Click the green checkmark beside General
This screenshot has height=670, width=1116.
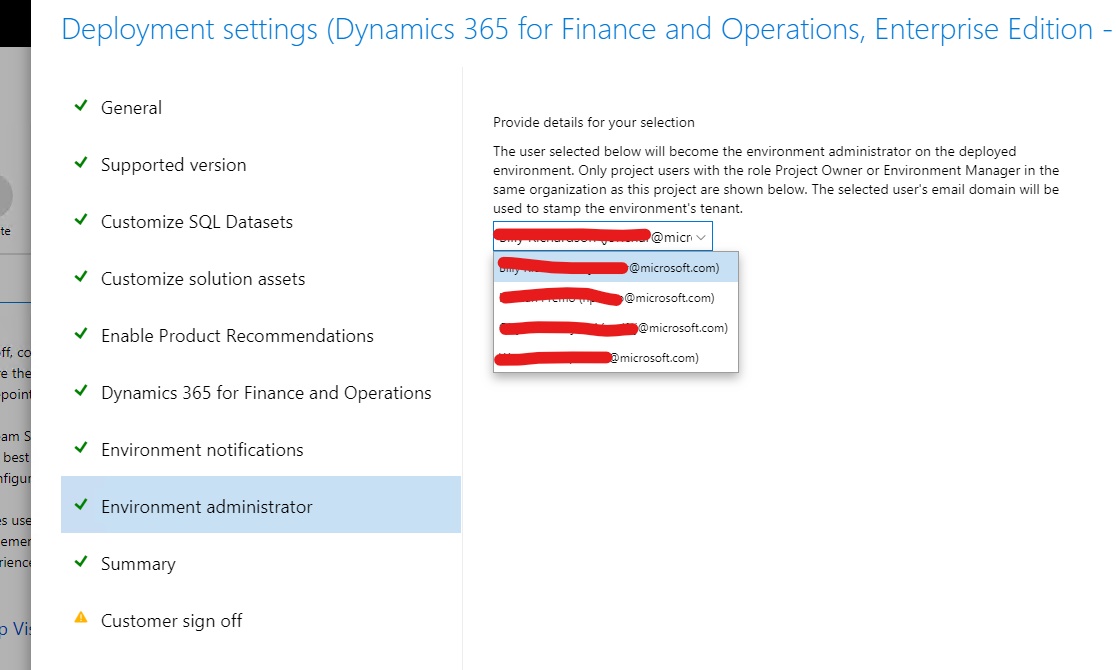click(81, 106)
